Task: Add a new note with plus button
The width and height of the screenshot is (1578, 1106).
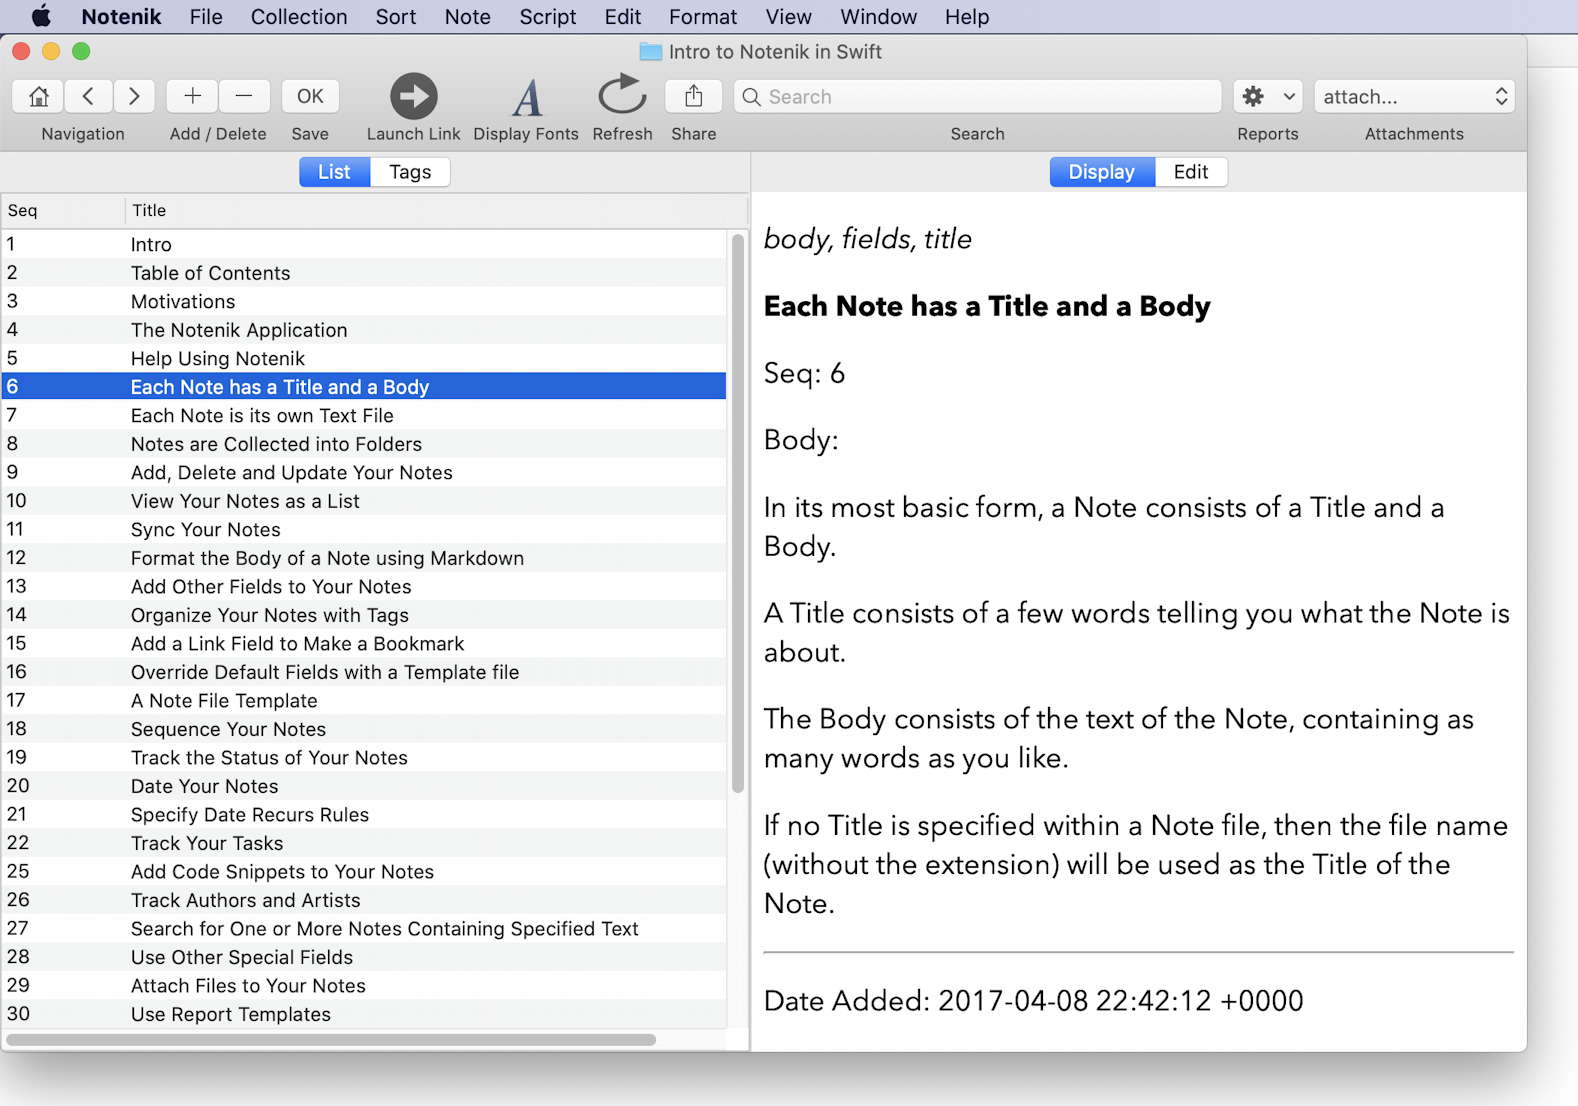Action: [193, 96]
